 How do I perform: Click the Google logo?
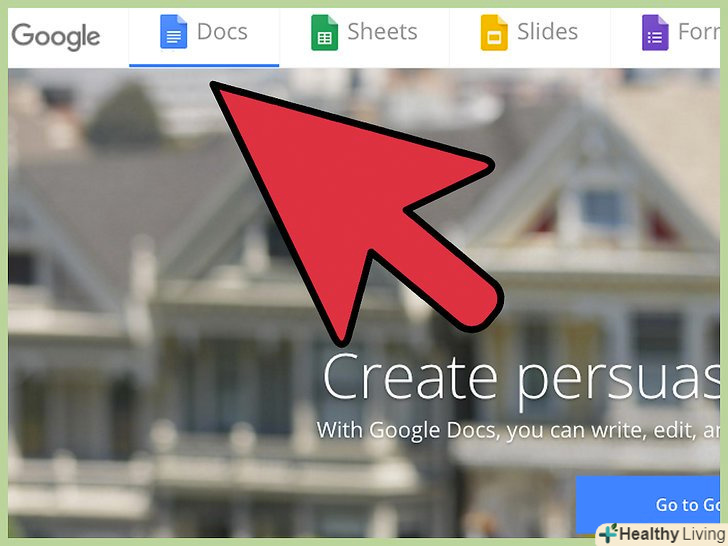coord(56,37)
